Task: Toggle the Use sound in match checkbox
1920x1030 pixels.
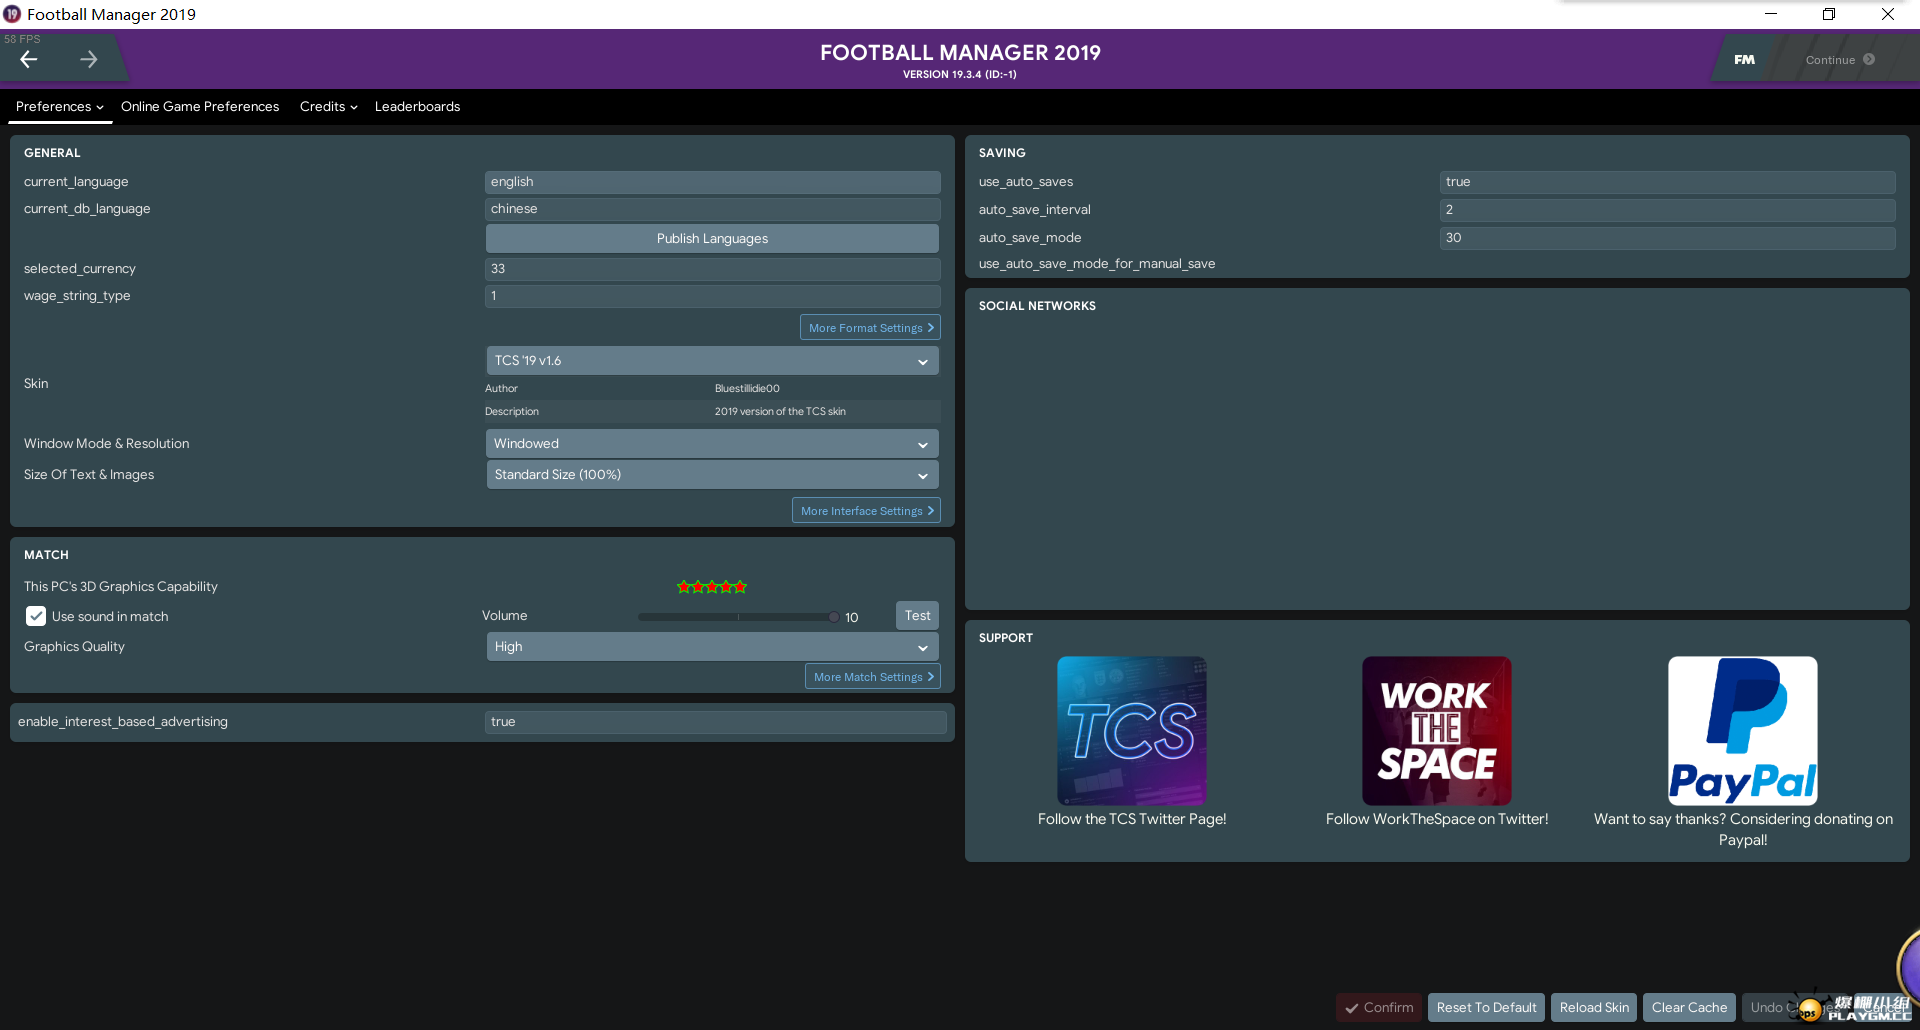Action: 36,616
